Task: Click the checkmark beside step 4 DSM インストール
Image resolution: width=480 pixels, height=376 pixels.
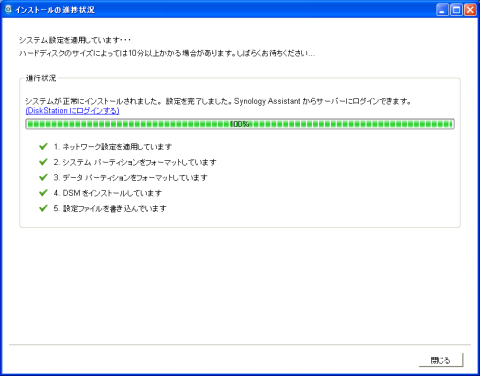Action: point(43,193)
